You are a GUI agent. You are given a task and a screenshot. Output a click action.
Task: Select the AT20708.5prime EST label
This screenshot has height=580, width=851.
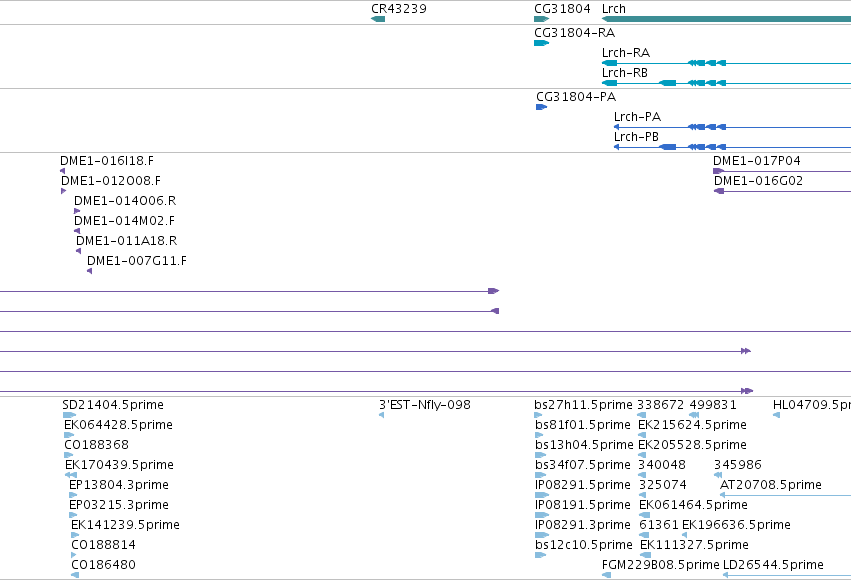click(771, 485)
